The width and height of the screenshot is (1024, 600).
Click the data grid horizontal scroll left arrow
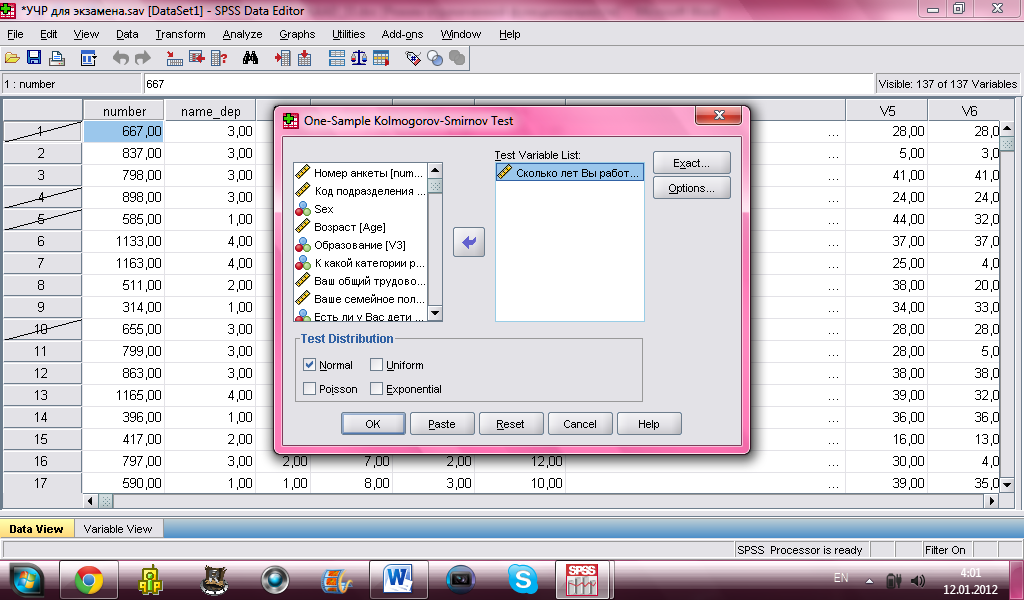(x=91, y=501)
